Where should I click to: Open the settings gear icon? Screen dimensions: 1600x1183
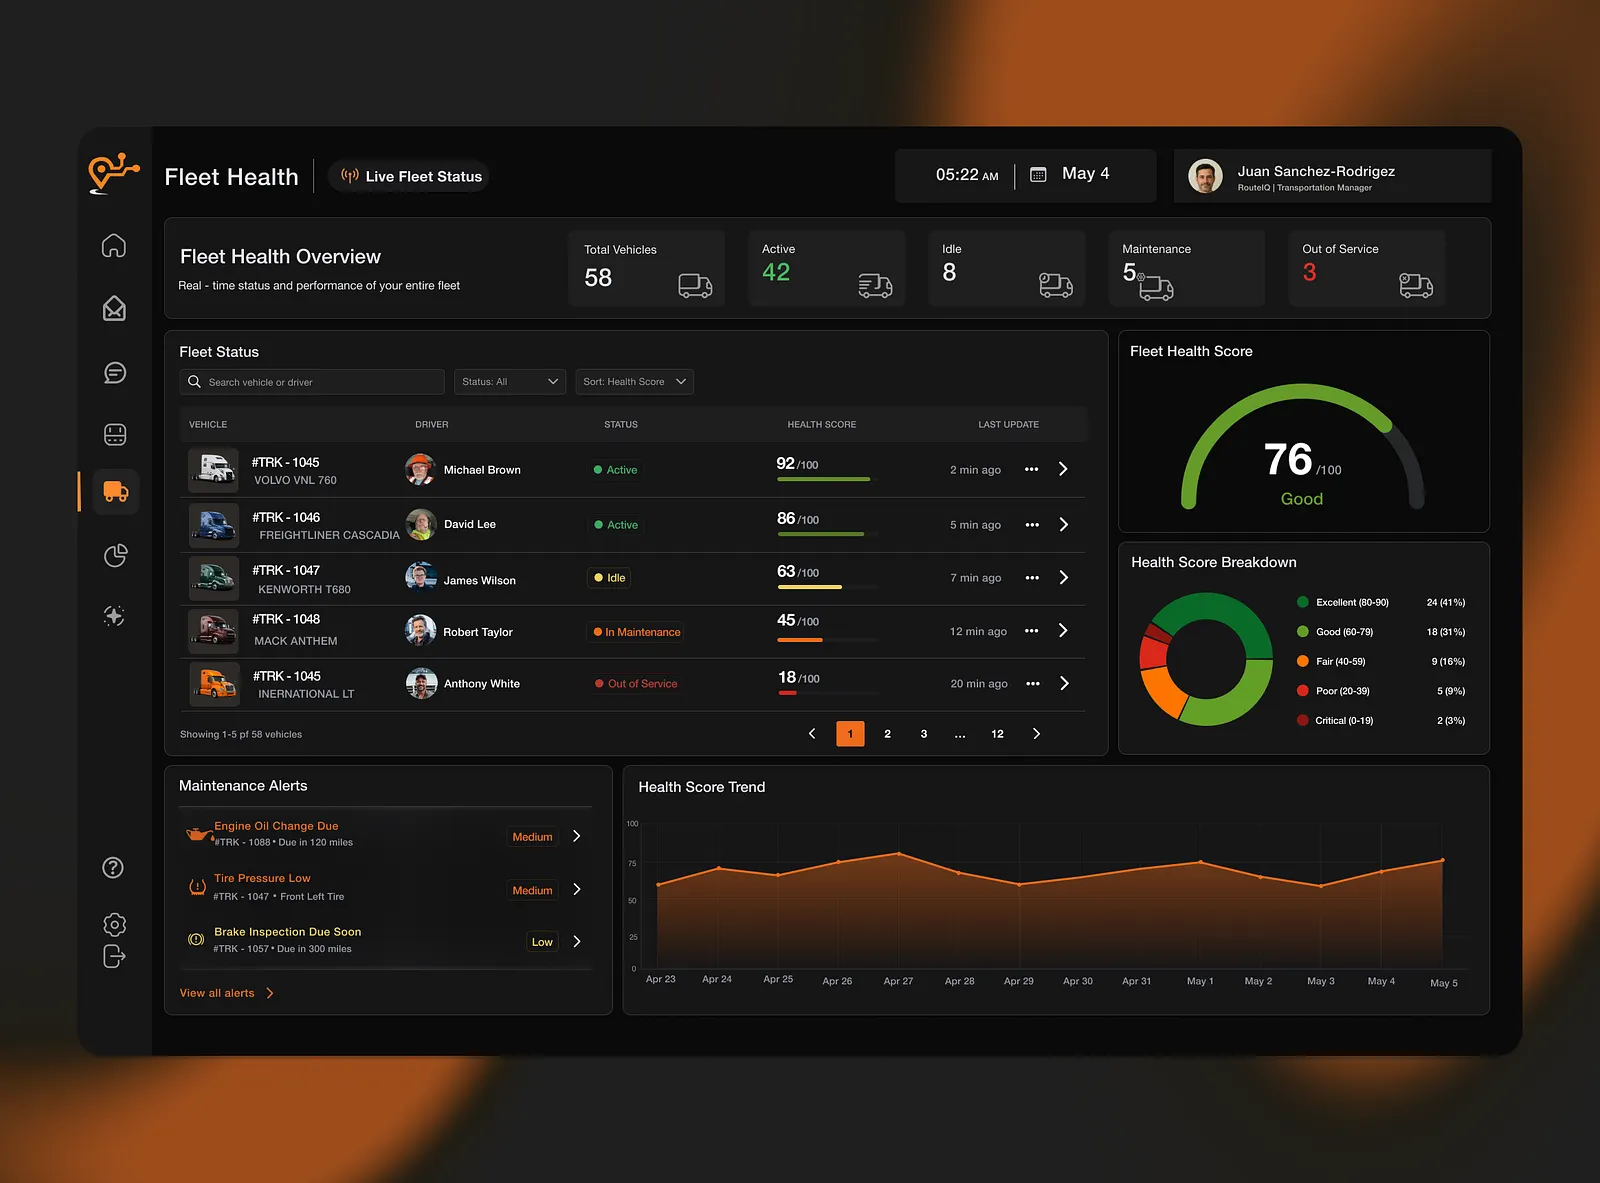115,925
